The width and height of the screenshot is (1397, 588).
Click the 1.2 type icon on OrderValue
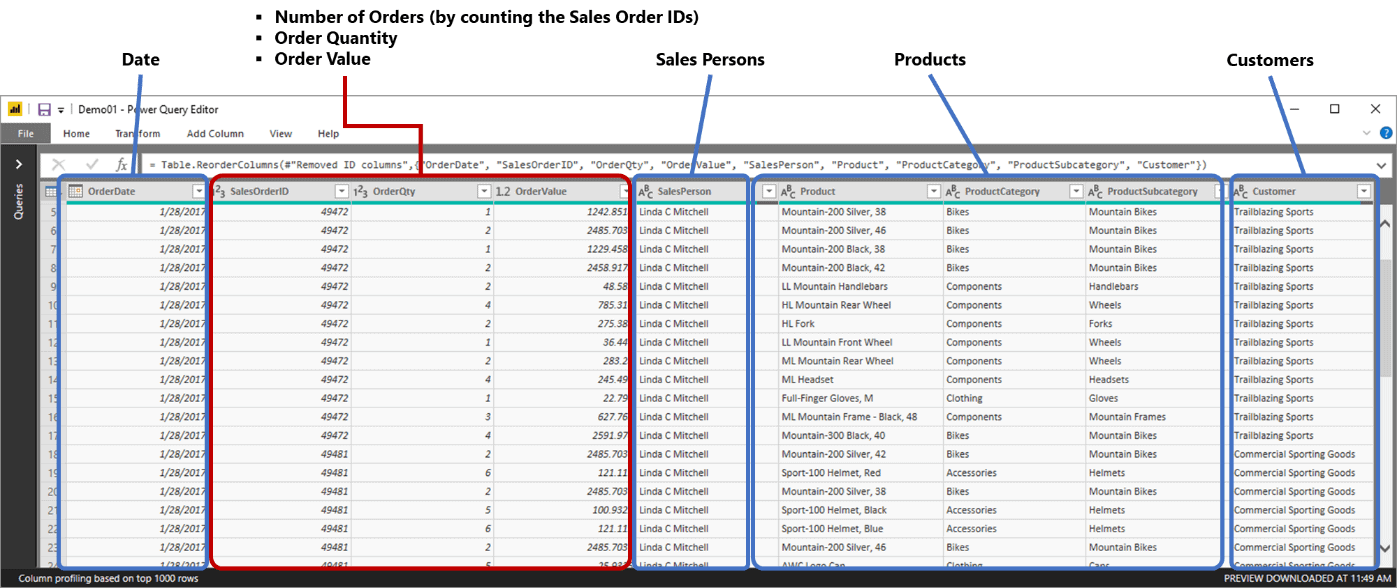(503, 191)
